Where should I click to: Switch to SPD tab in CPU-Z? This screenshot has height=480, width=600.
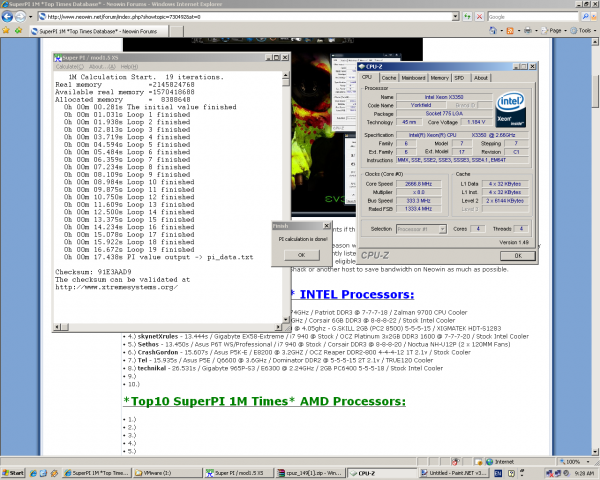coord(459,78)
